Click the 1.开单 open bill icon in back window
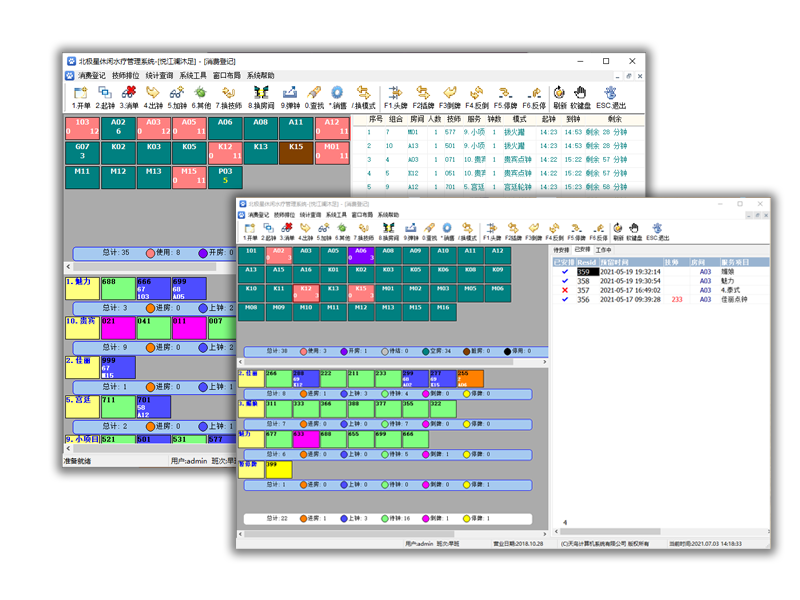Image resolution: width=800 pixels, height=600 pixels. click(x=81, y=96)
